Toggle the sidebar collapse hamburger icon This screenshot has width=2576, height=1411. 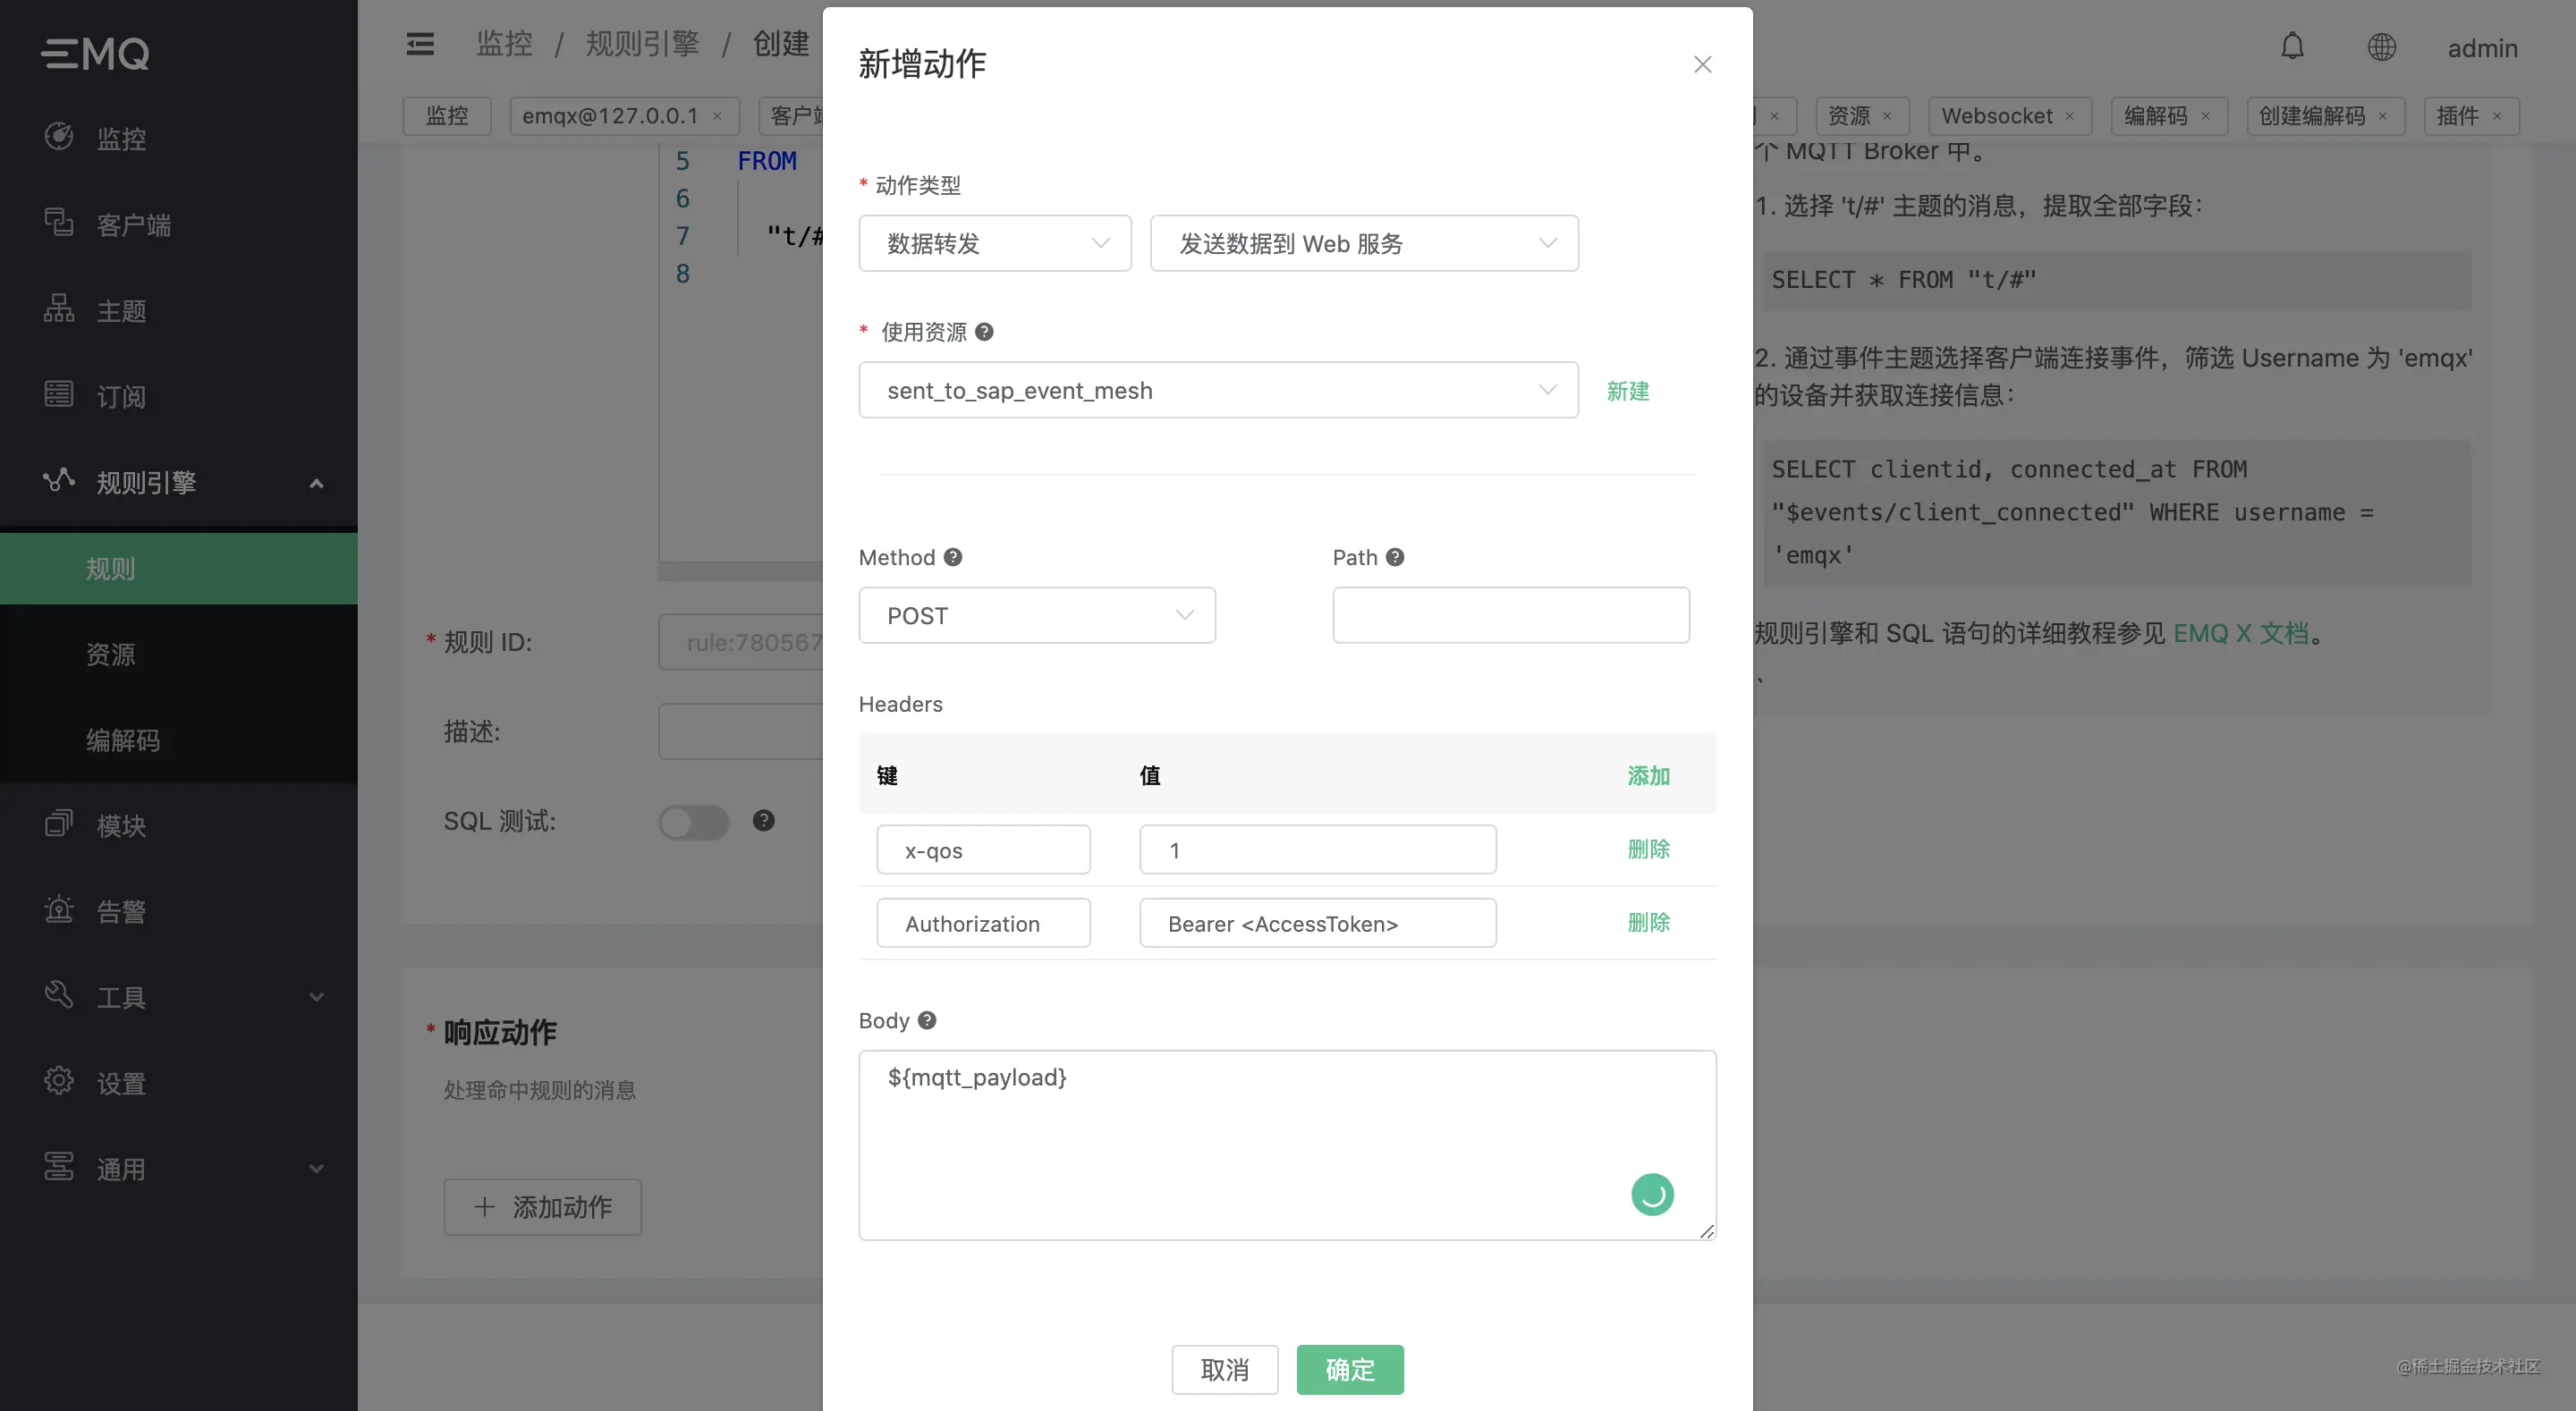coord(420,44)
